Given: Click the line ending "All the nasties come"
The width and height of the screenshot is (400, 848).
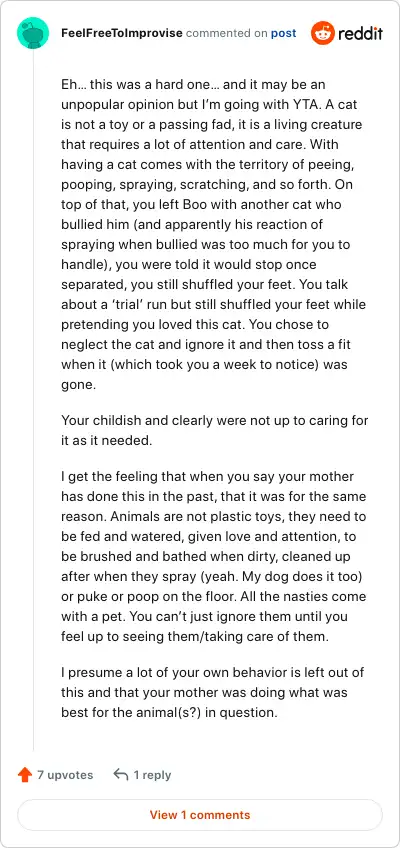Looking at the screenshot, I should tap(214, 597).
